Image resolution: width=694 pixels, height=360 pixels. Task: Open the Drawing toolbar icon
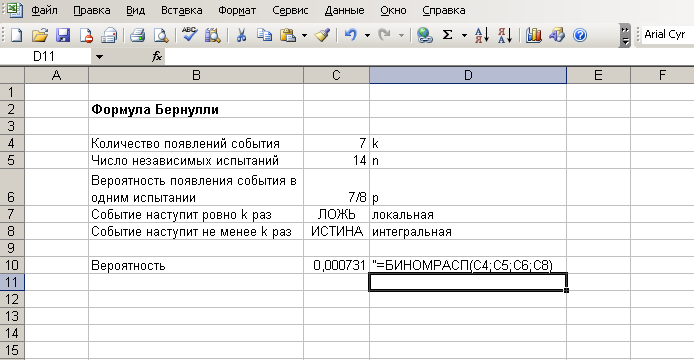(x=557, y=35)
